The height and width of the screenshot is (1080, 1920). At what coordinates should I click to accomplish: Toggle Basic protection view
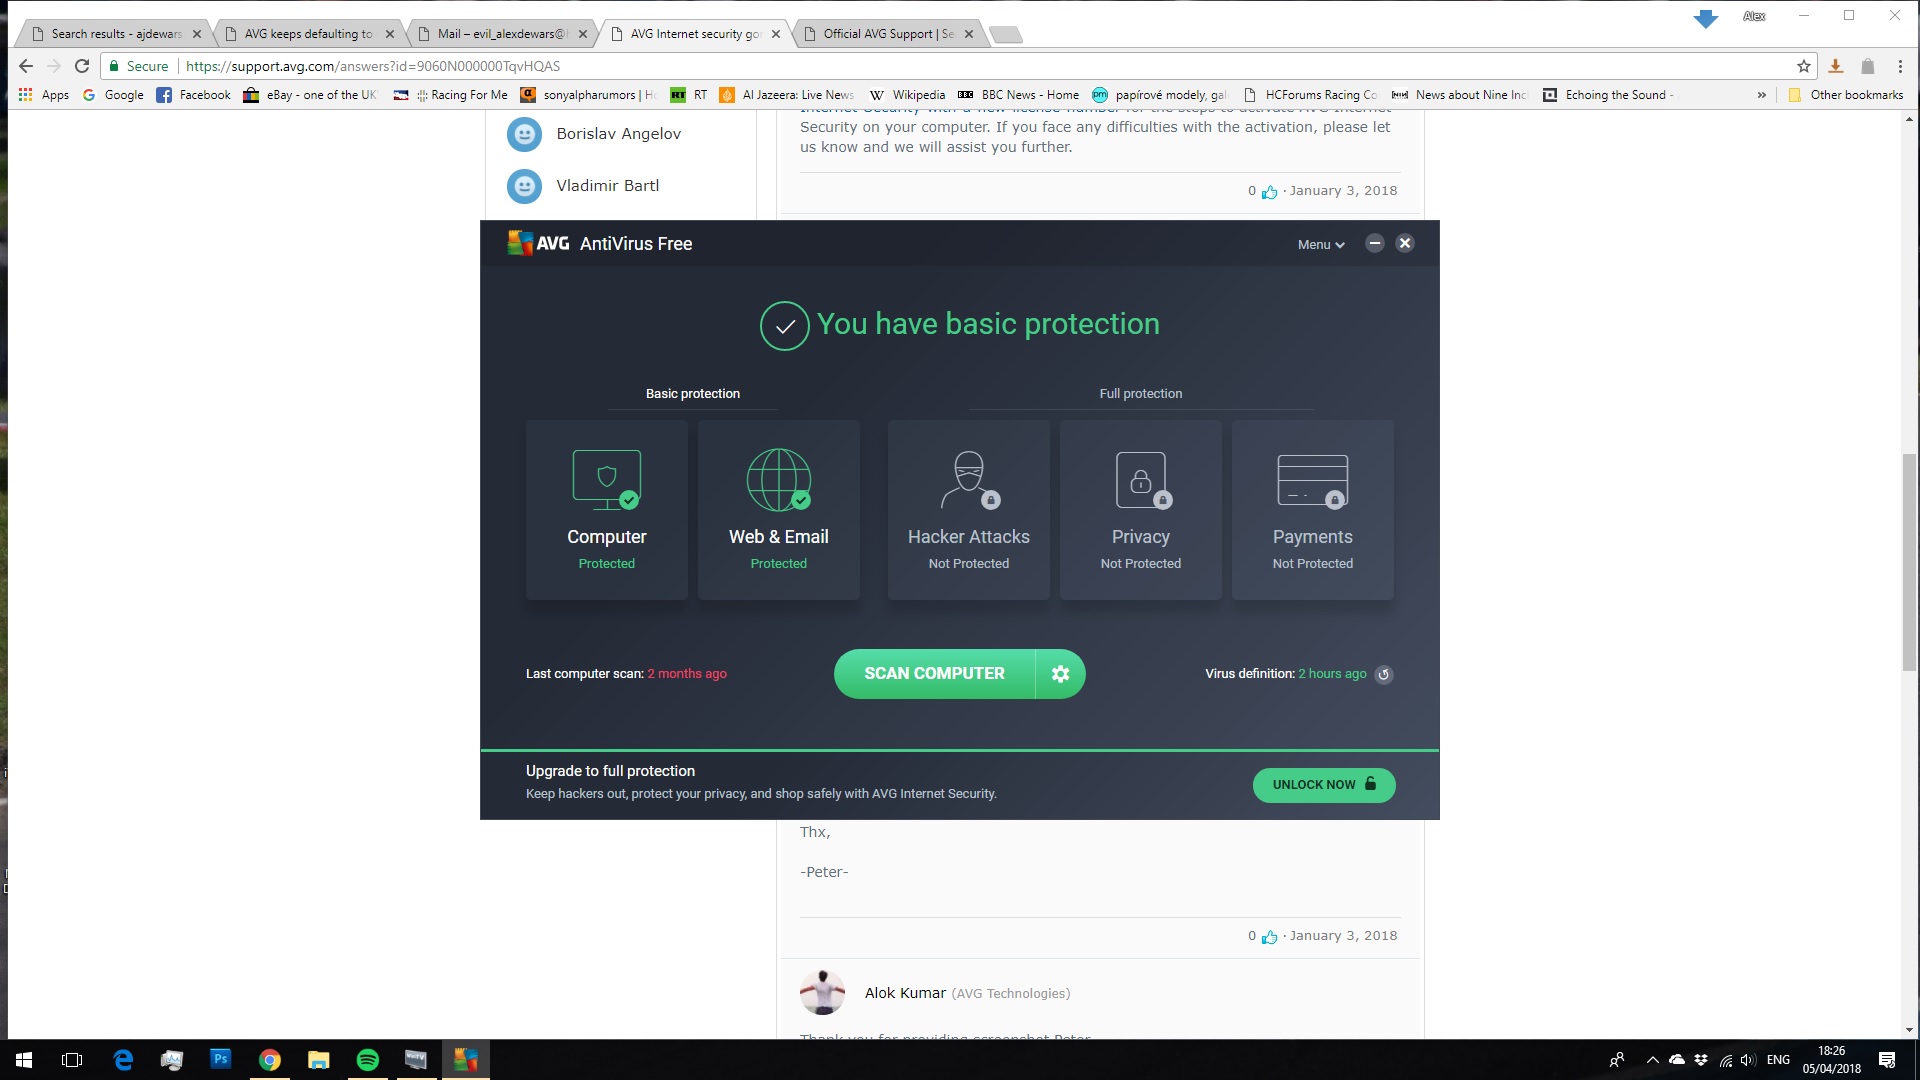(x=691, y=393)
